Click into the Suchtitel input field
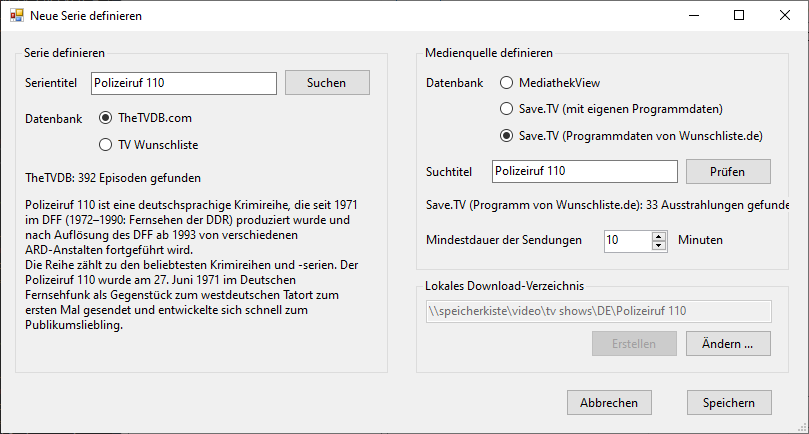 tap(585, 172)
